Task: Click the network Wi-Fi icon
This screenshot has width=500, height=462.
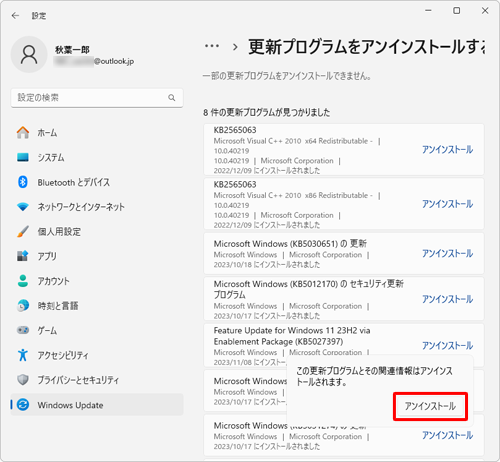Action: point(23,207)
